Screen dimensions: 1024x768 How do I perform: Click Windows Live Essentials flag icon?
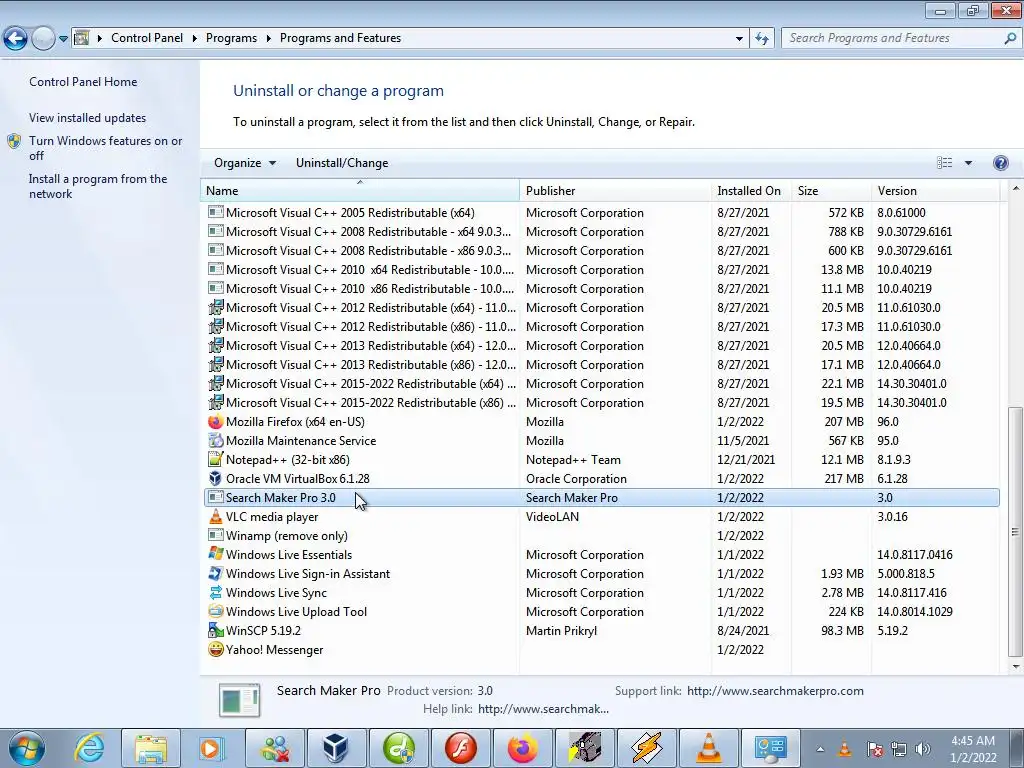pyautogui.click(x=215, y=554)
